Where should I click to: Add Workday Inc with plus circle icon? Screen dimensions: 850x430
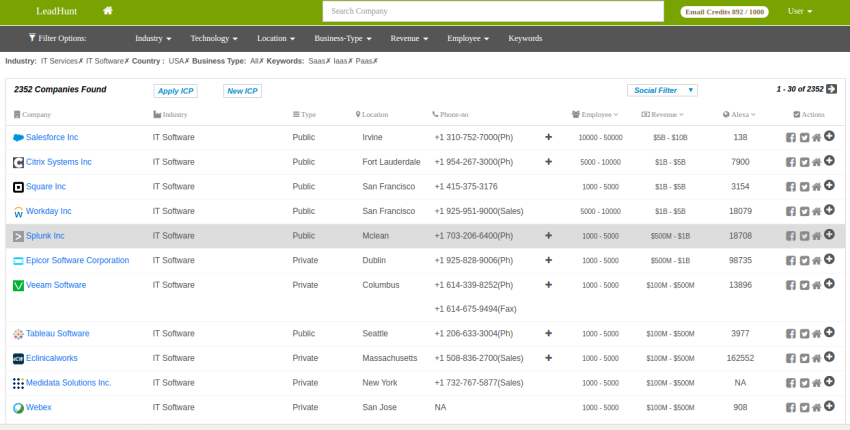pos(829,210)
